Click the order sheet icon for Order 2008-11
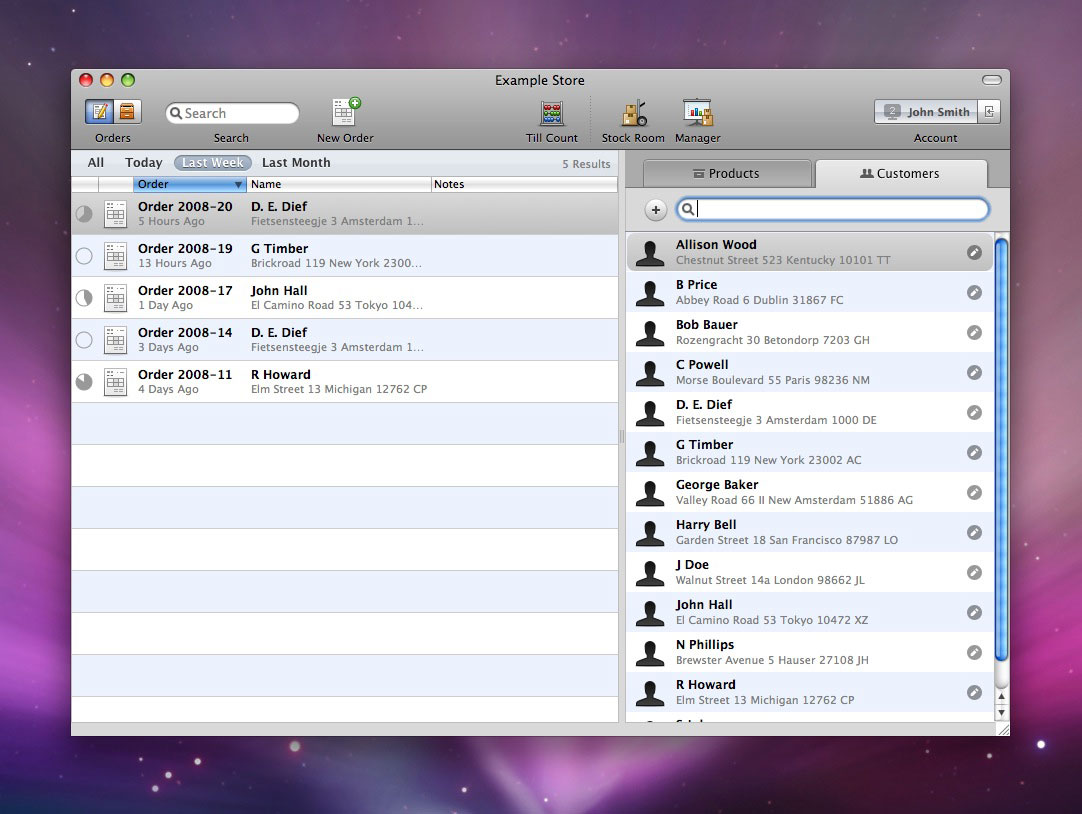The height and width of the screenshot is (814, 1082). coord(115,382)
